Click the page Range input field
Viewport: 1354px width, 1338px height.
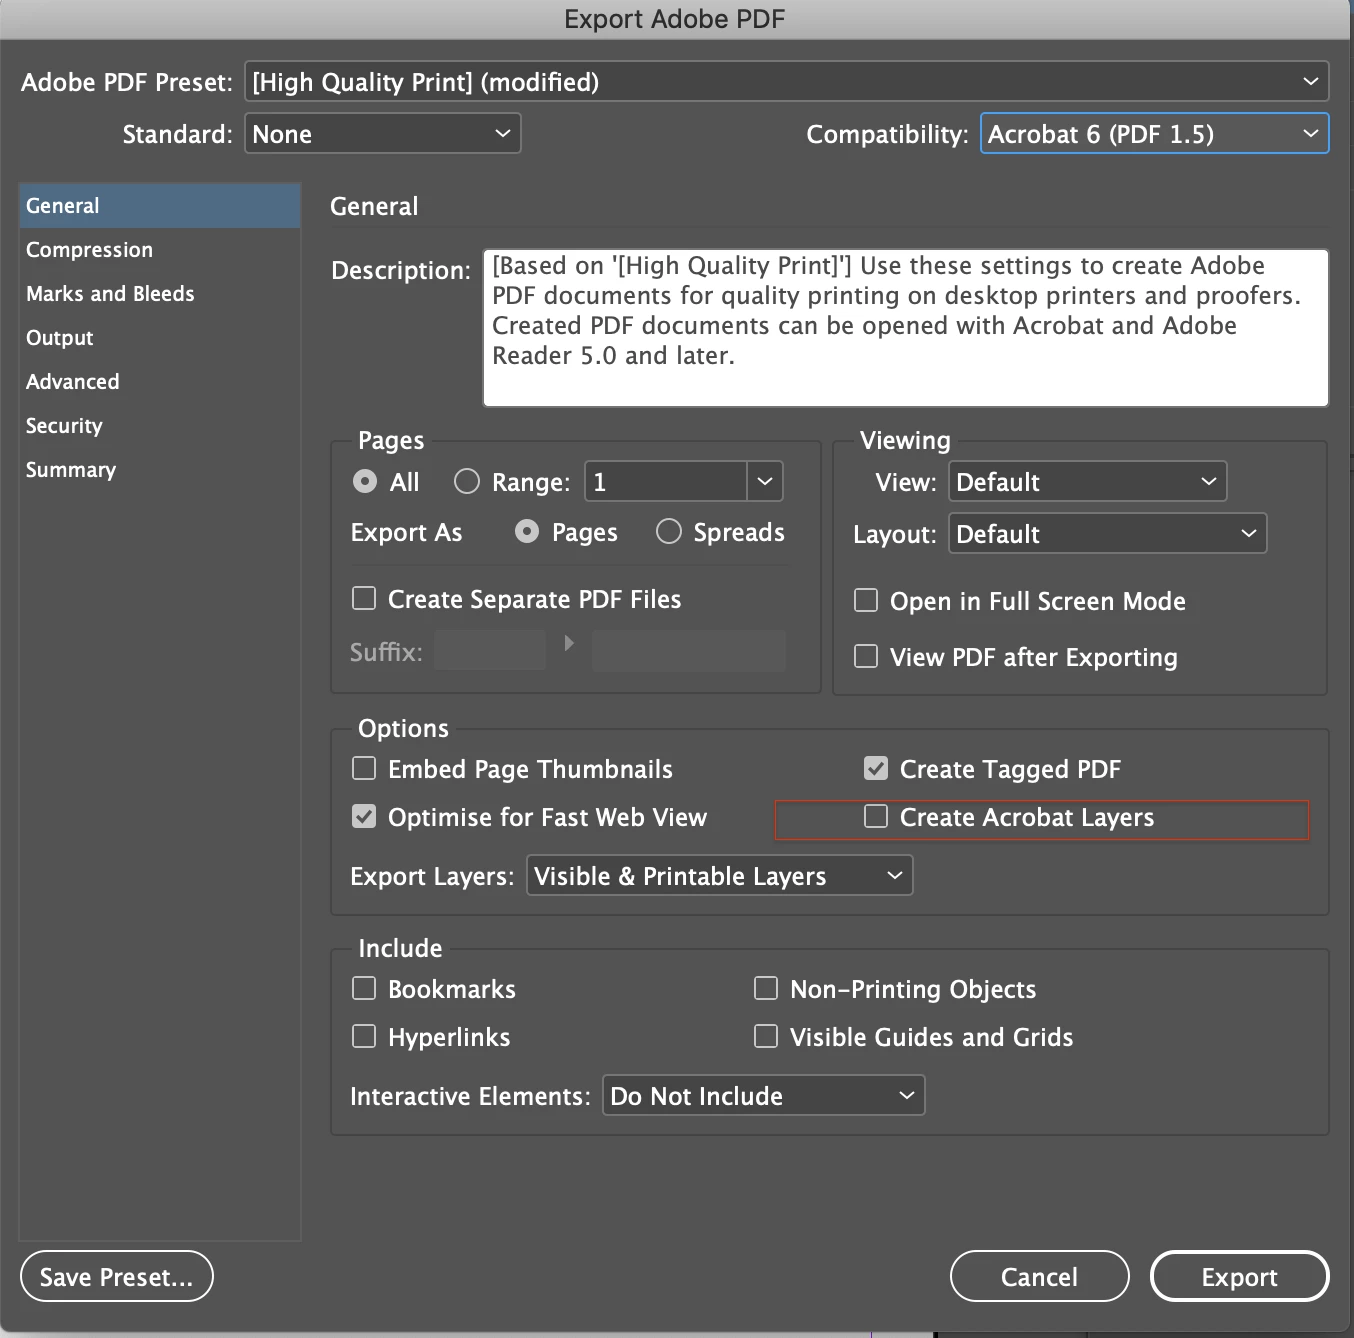(x=666, y=481)
